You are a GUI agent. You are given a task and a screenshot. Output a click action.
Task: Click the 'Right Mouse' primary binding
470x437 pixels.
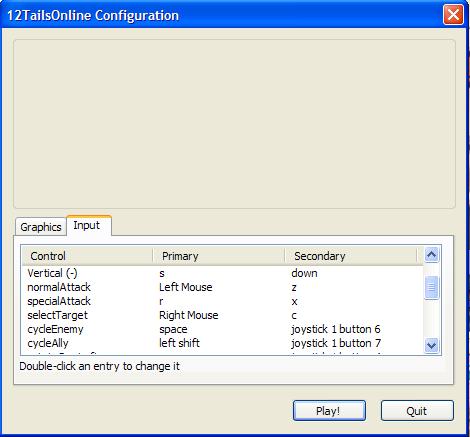[x=189, y=315]
